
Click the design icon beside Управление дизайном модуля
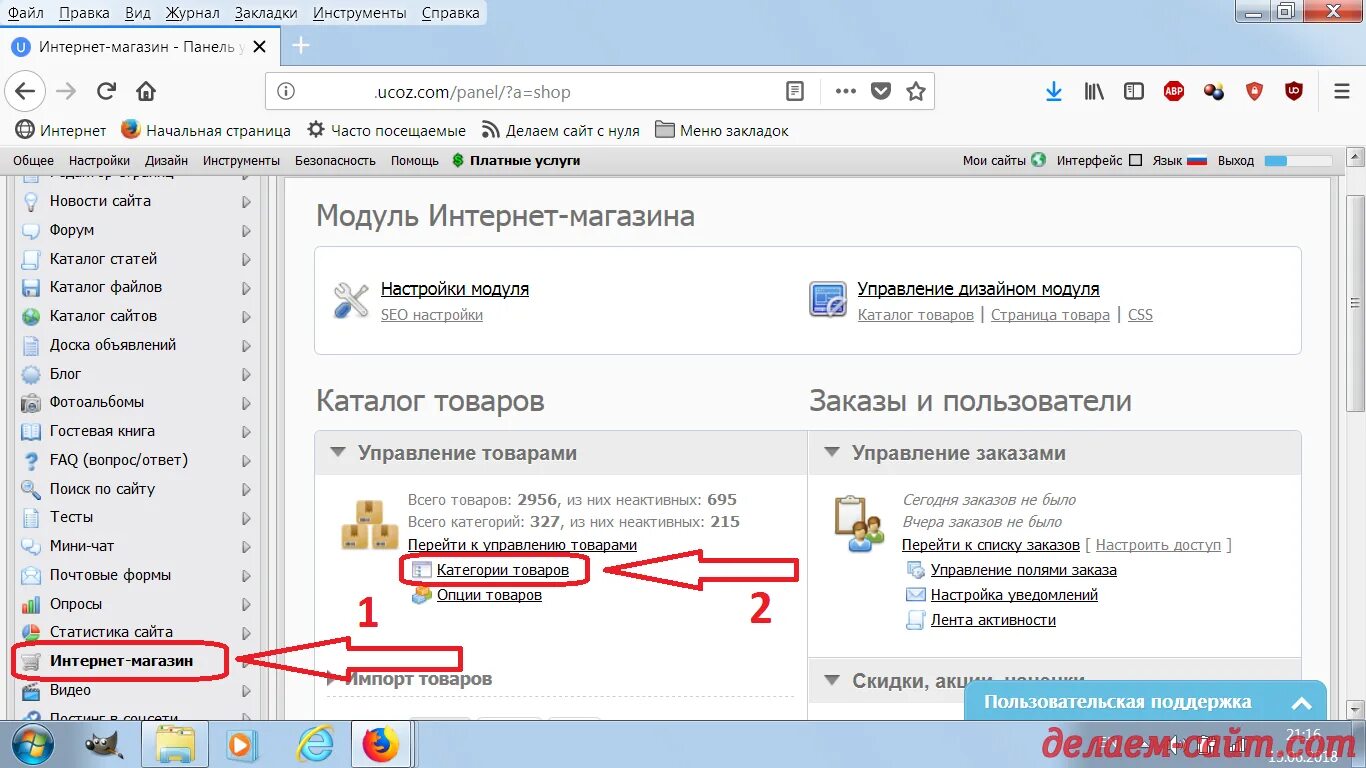pyautogui.click(x=828, y=300)
